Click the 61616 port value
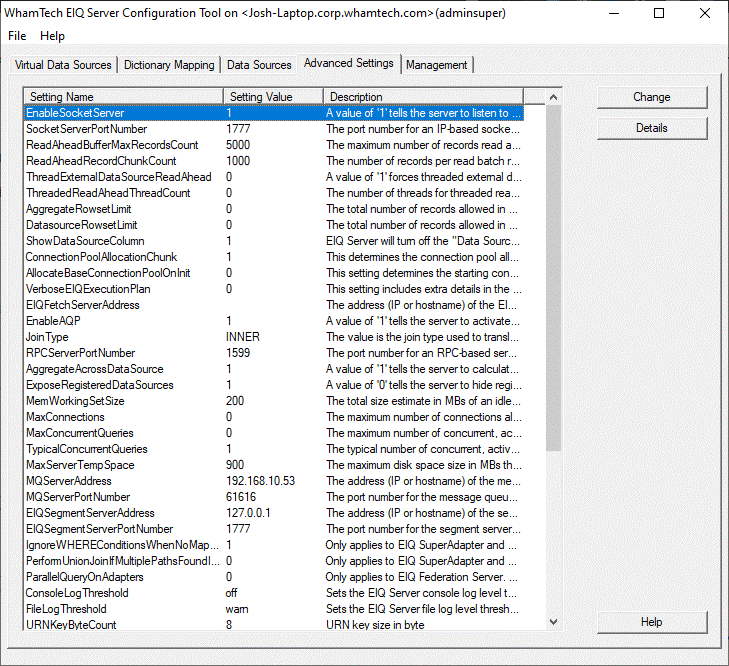 click(241, 497)
